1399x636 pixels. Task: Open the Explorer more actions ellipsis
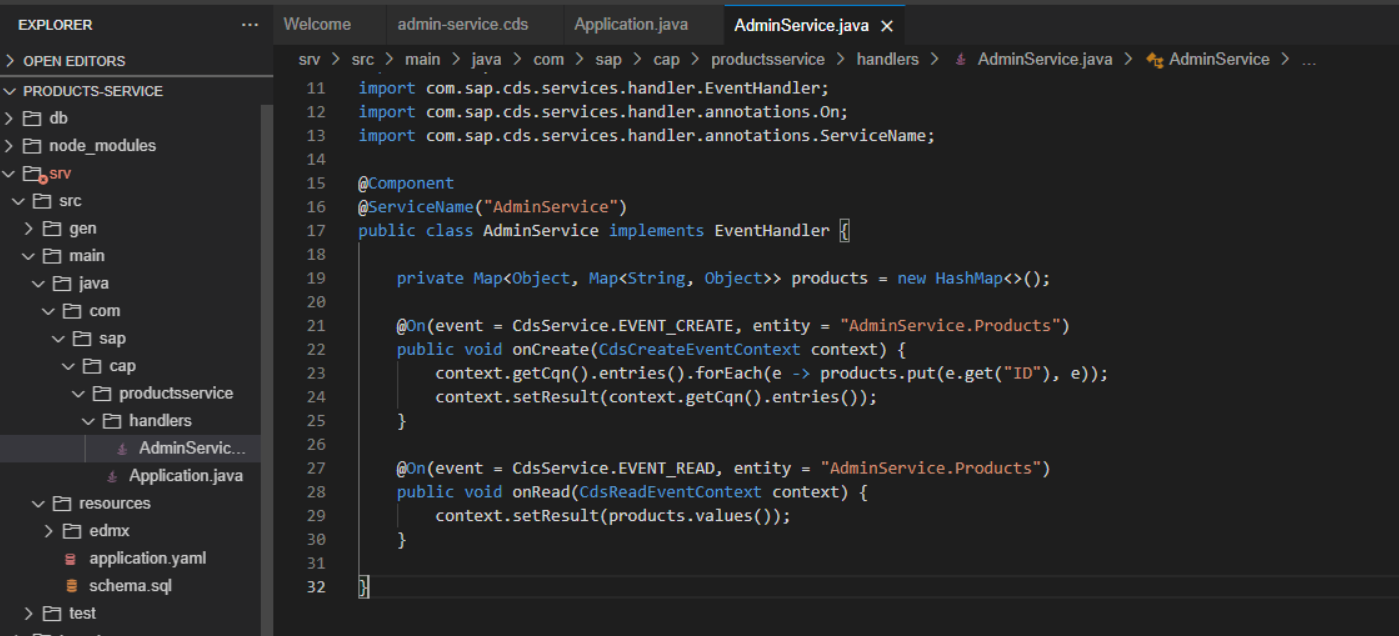(x=249, y=24)
